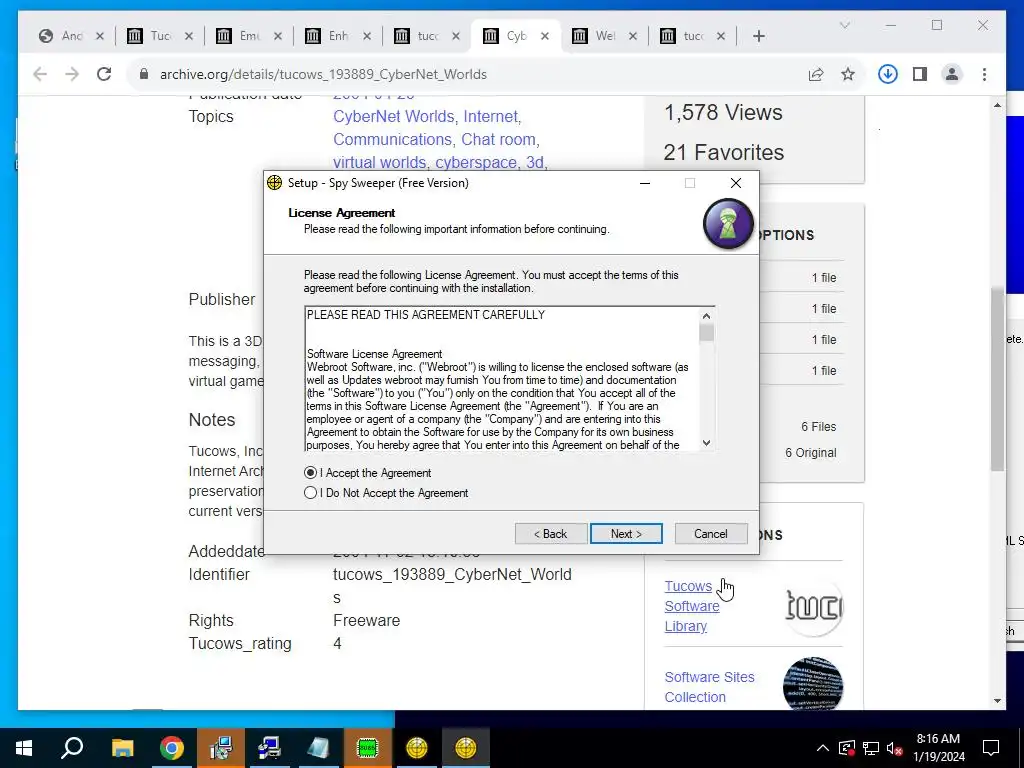Click the green chip taskbar icon
This screenshot has height=768, width=1024.
368,748
